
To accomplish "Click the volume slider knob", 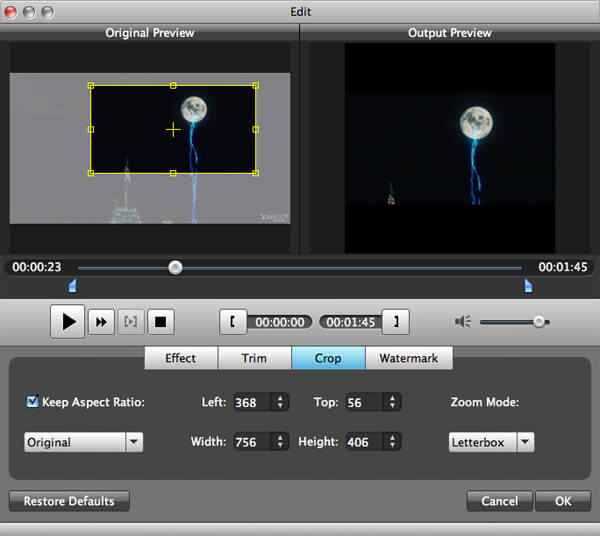I will pyautogui.click(x=539, y=322).
